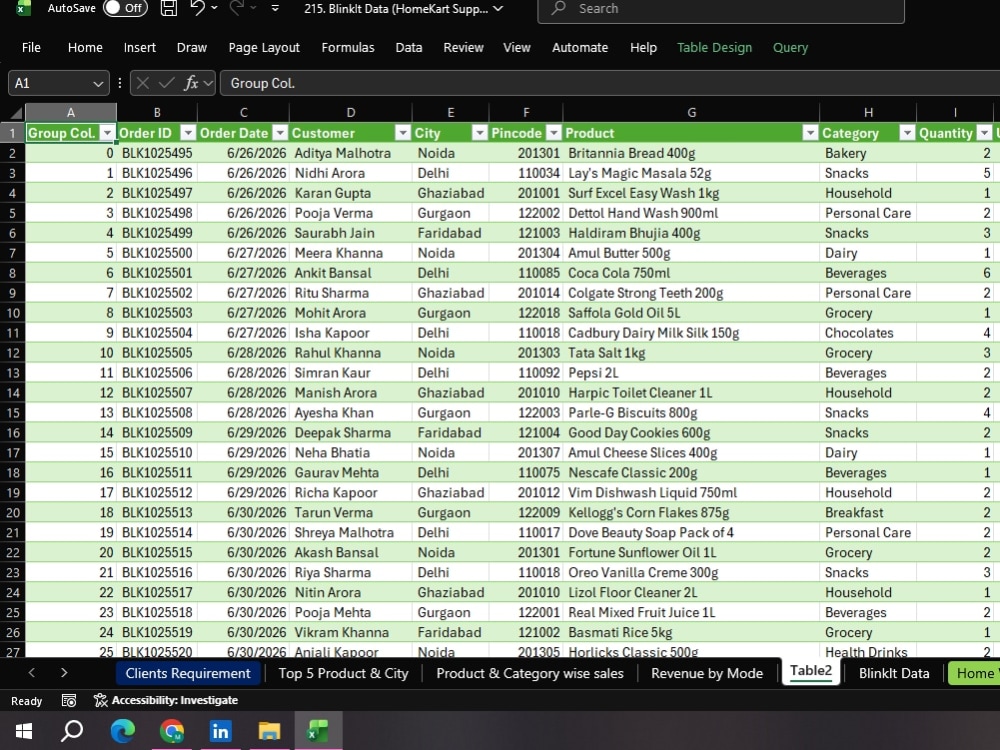Click the Save floppy disk icon
The width and height of the screenshot is (1000, 750).
[168, 8]
